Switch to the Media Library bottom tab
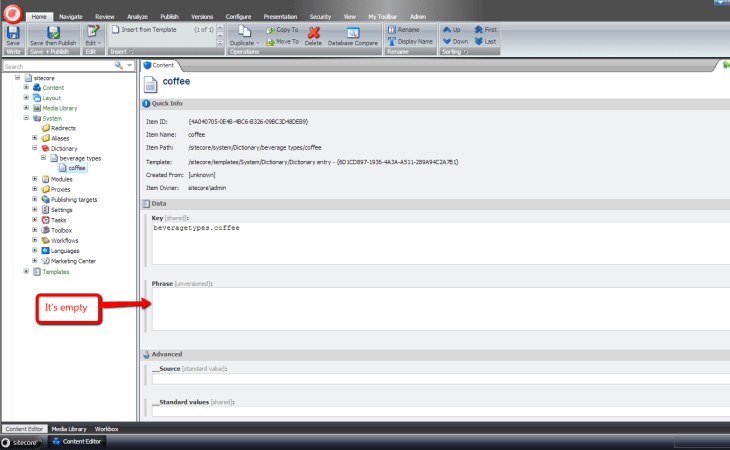730x450 pixels. (69, 428)
